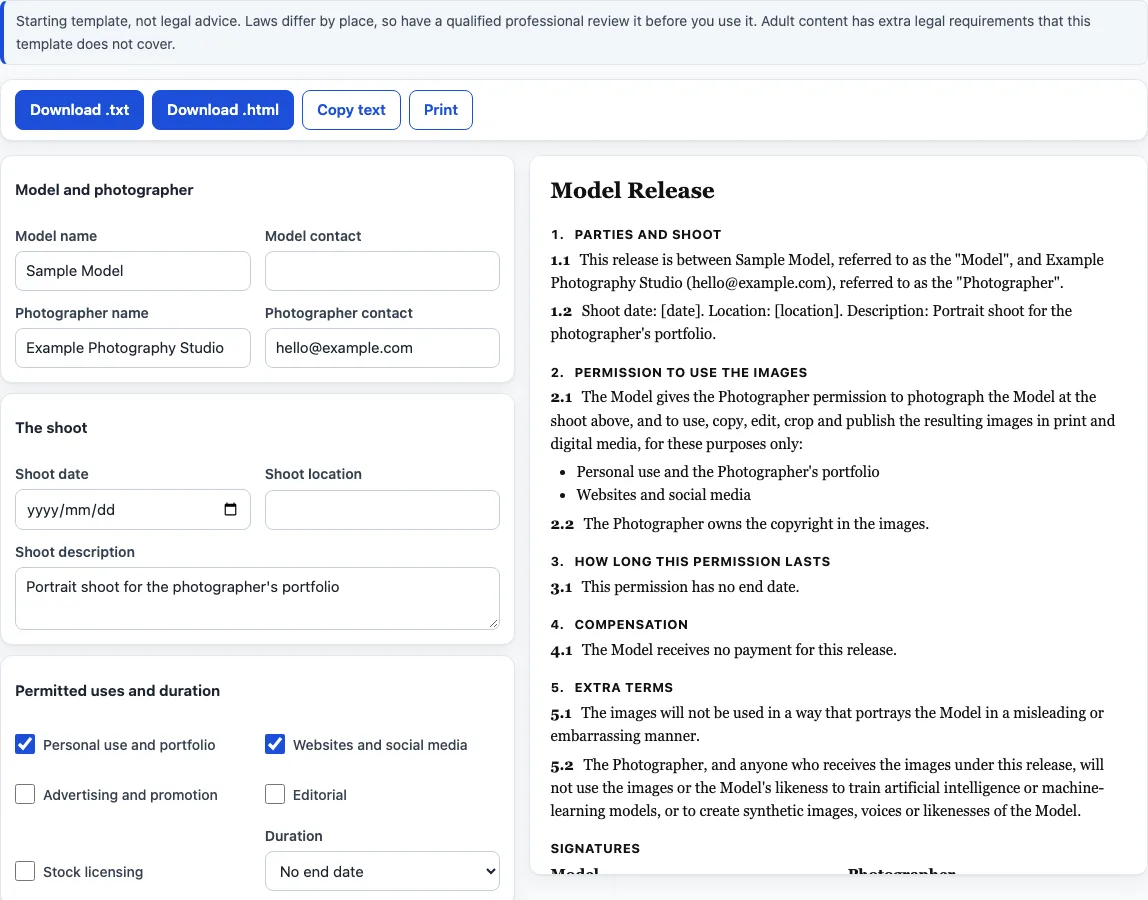Click clause 'The Model receives no payment'
Image resolution: width=1148 pixels, height=900 pixels.
[739, 650]
